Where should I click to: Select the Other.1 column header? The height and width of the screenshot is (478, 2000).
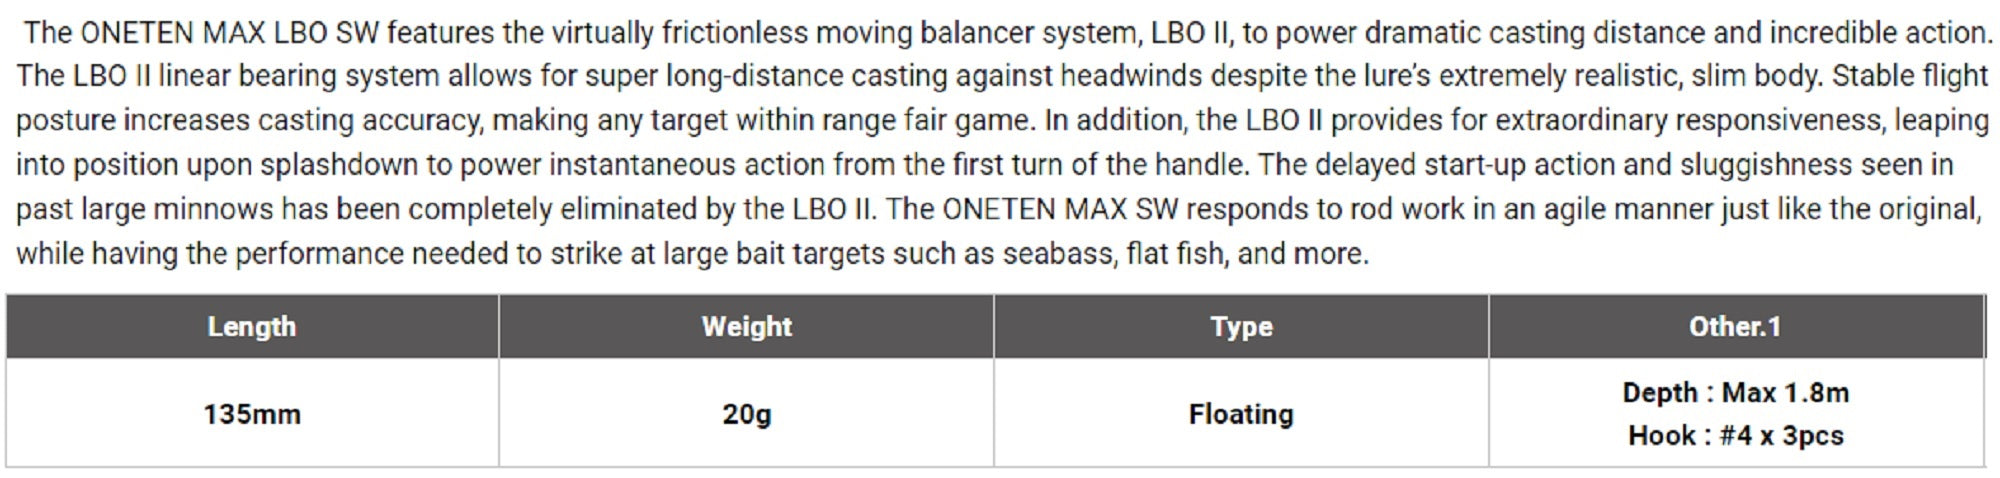pos(1735,327)
